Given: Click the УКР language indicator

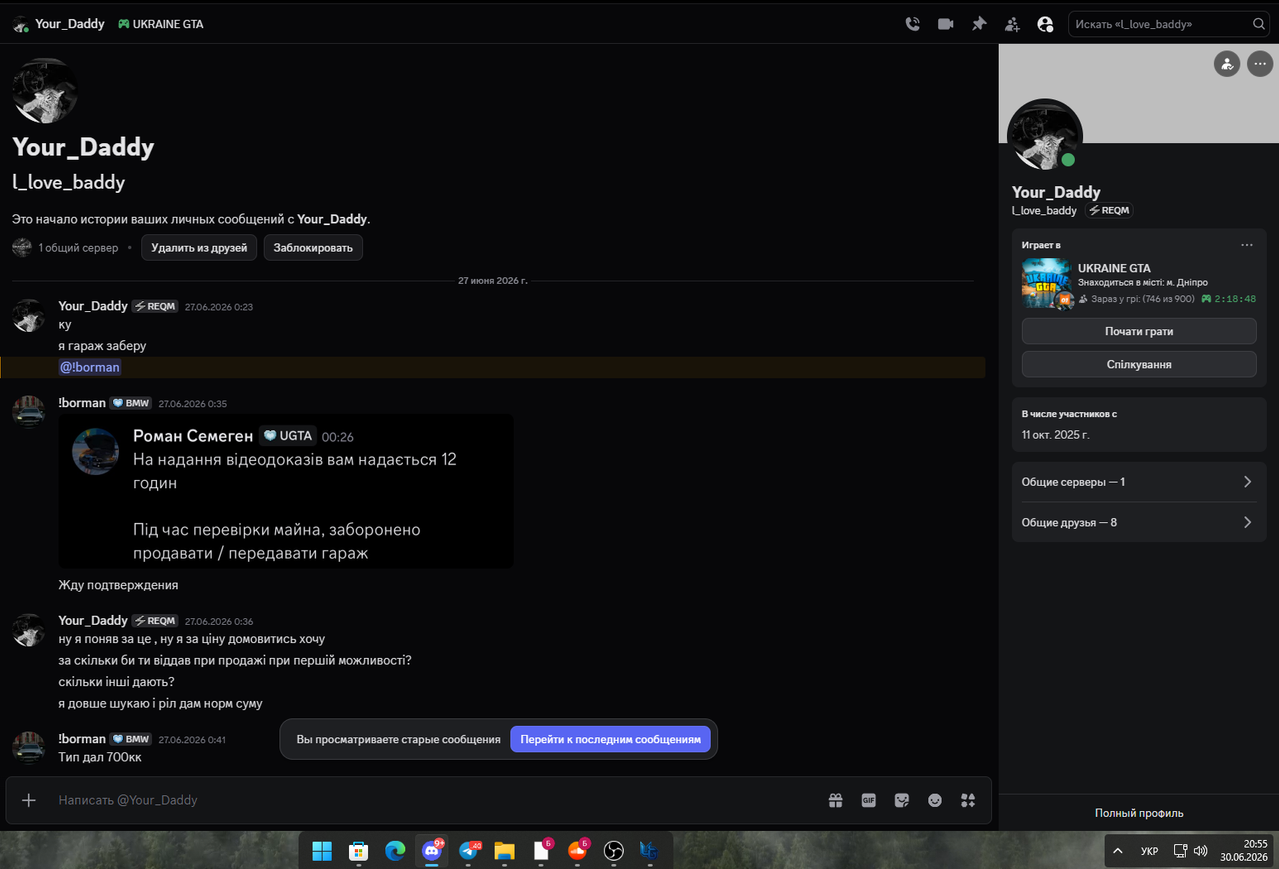Looking at the screenshot, I should [1150, 852].
